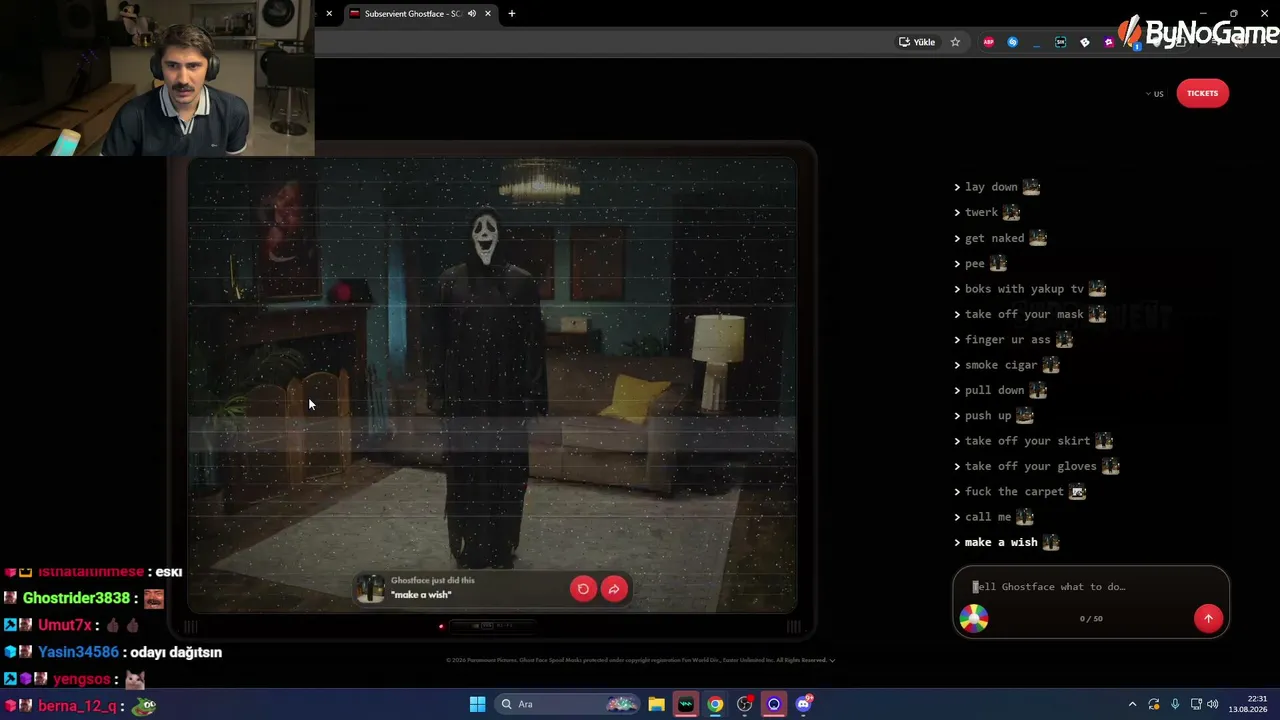
Task: Submit the command with red arrow button
Action: tap(1208, 618)
